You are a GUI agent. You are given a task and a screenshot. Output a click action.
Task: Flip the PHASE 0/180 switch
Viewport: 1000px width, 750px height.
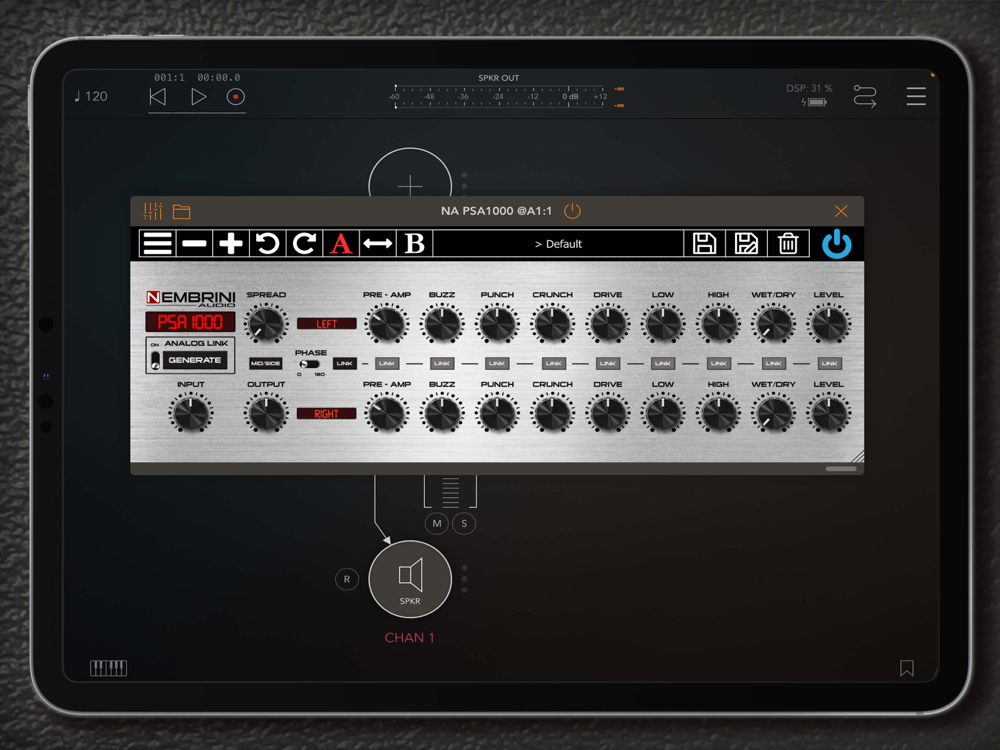pyautogui.click(x=309, y=364)
